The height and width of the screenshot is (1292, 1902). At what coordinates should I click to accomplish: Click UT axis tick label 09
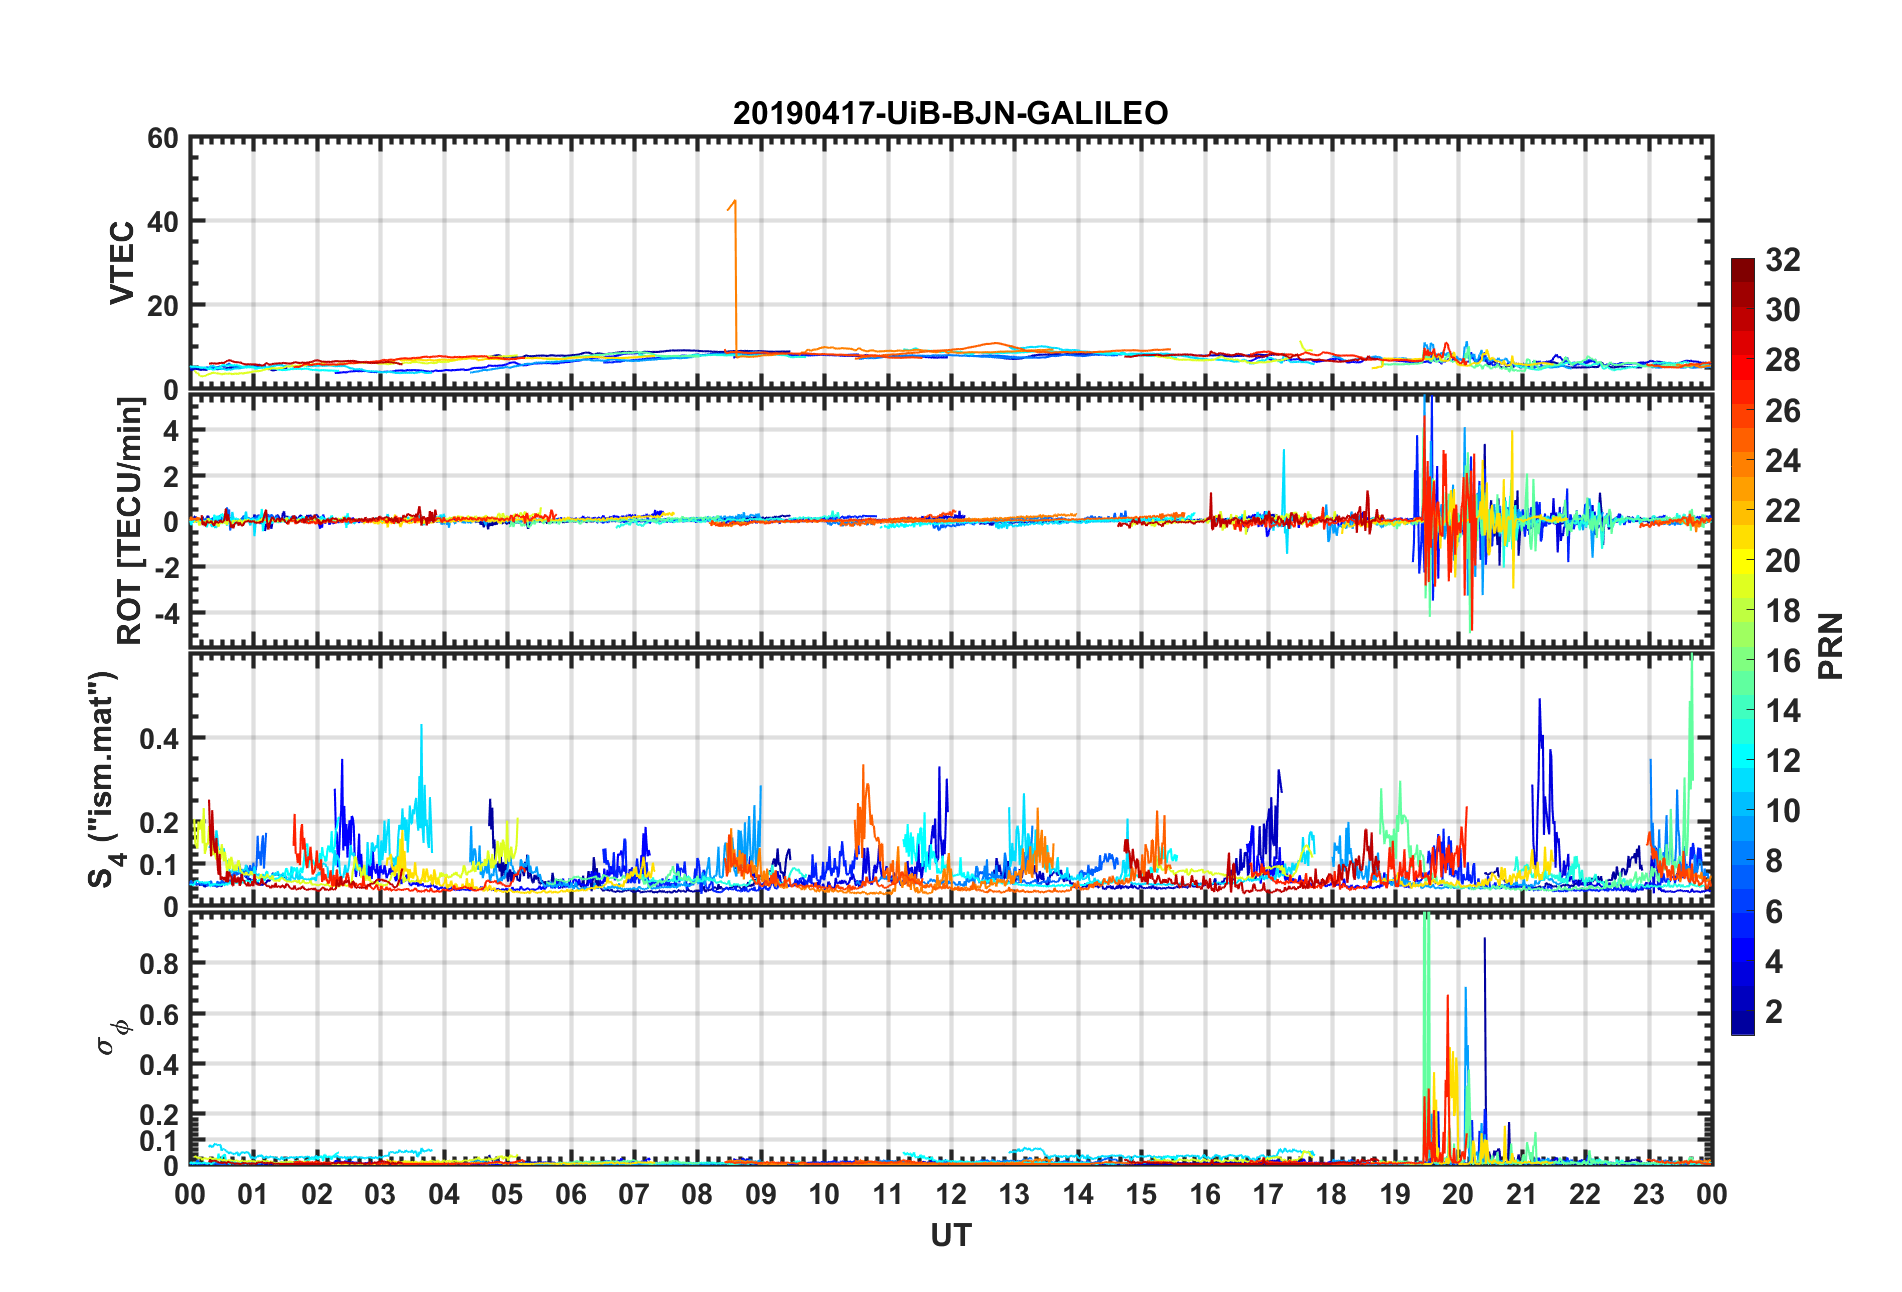761,1194
